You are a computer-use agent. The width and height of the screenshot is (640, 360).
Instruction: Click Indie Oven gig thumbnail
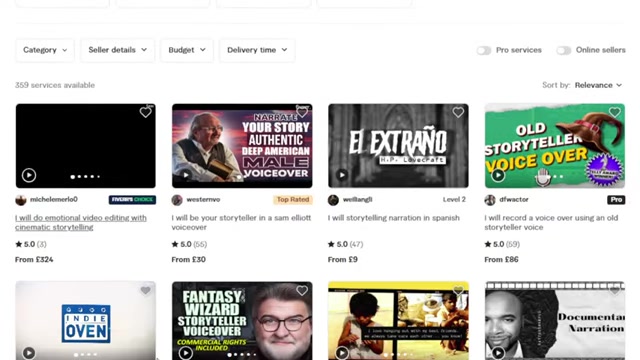pyautogui.click(x=86, y=321)
